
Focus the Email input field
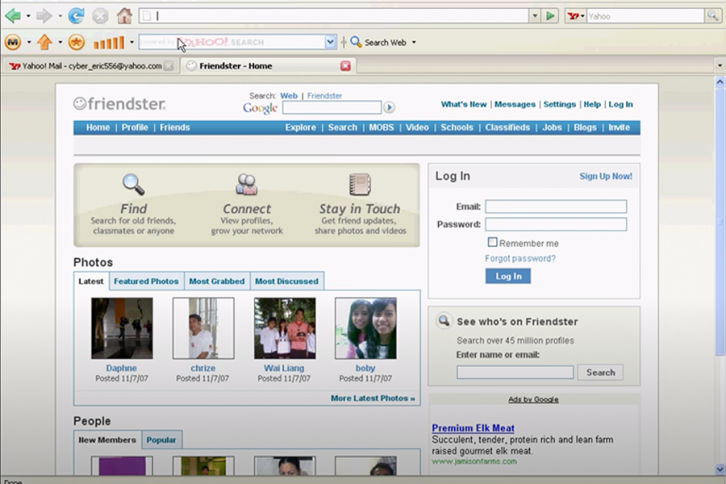click(556, 207)
